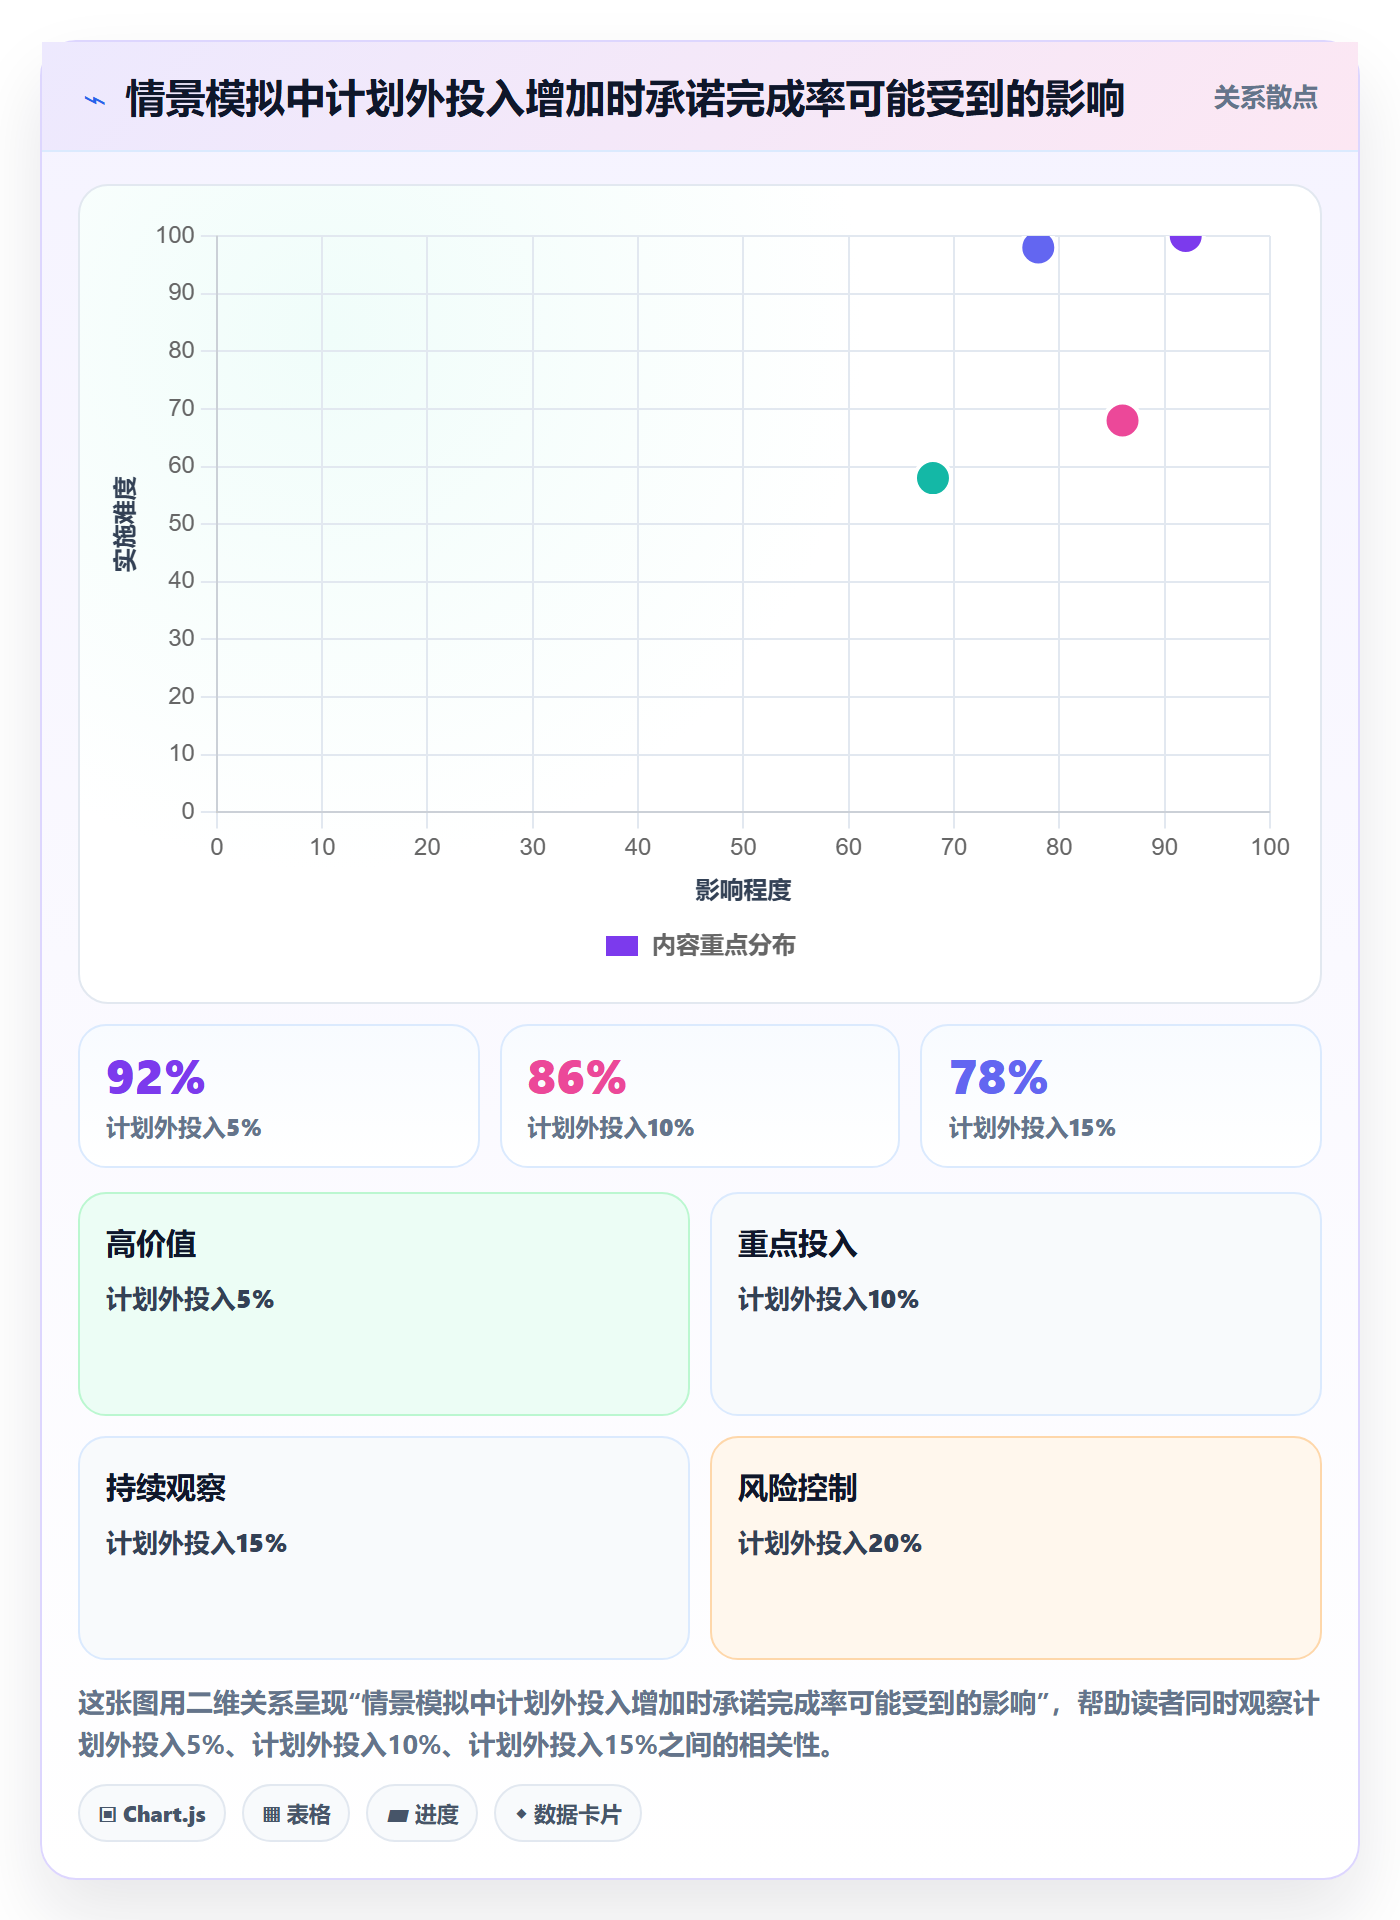
Task: Toggle the 内容重点分布 legend color swatch
Action: 621,946
